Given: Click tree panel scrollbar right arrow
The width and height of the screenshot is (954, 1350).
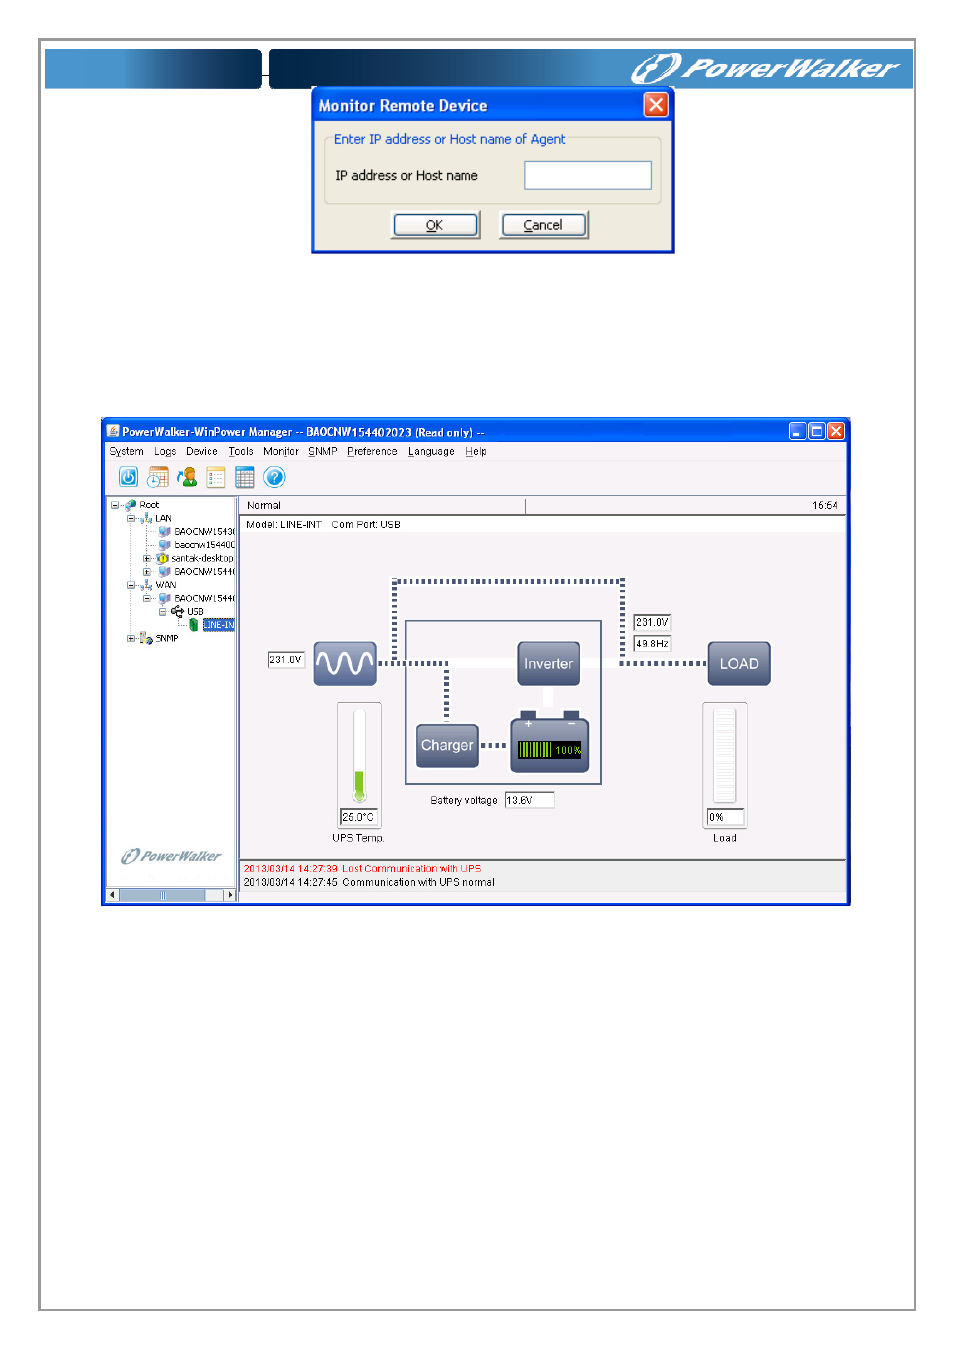Looking at the screenshot, I should tap(231, 895).
